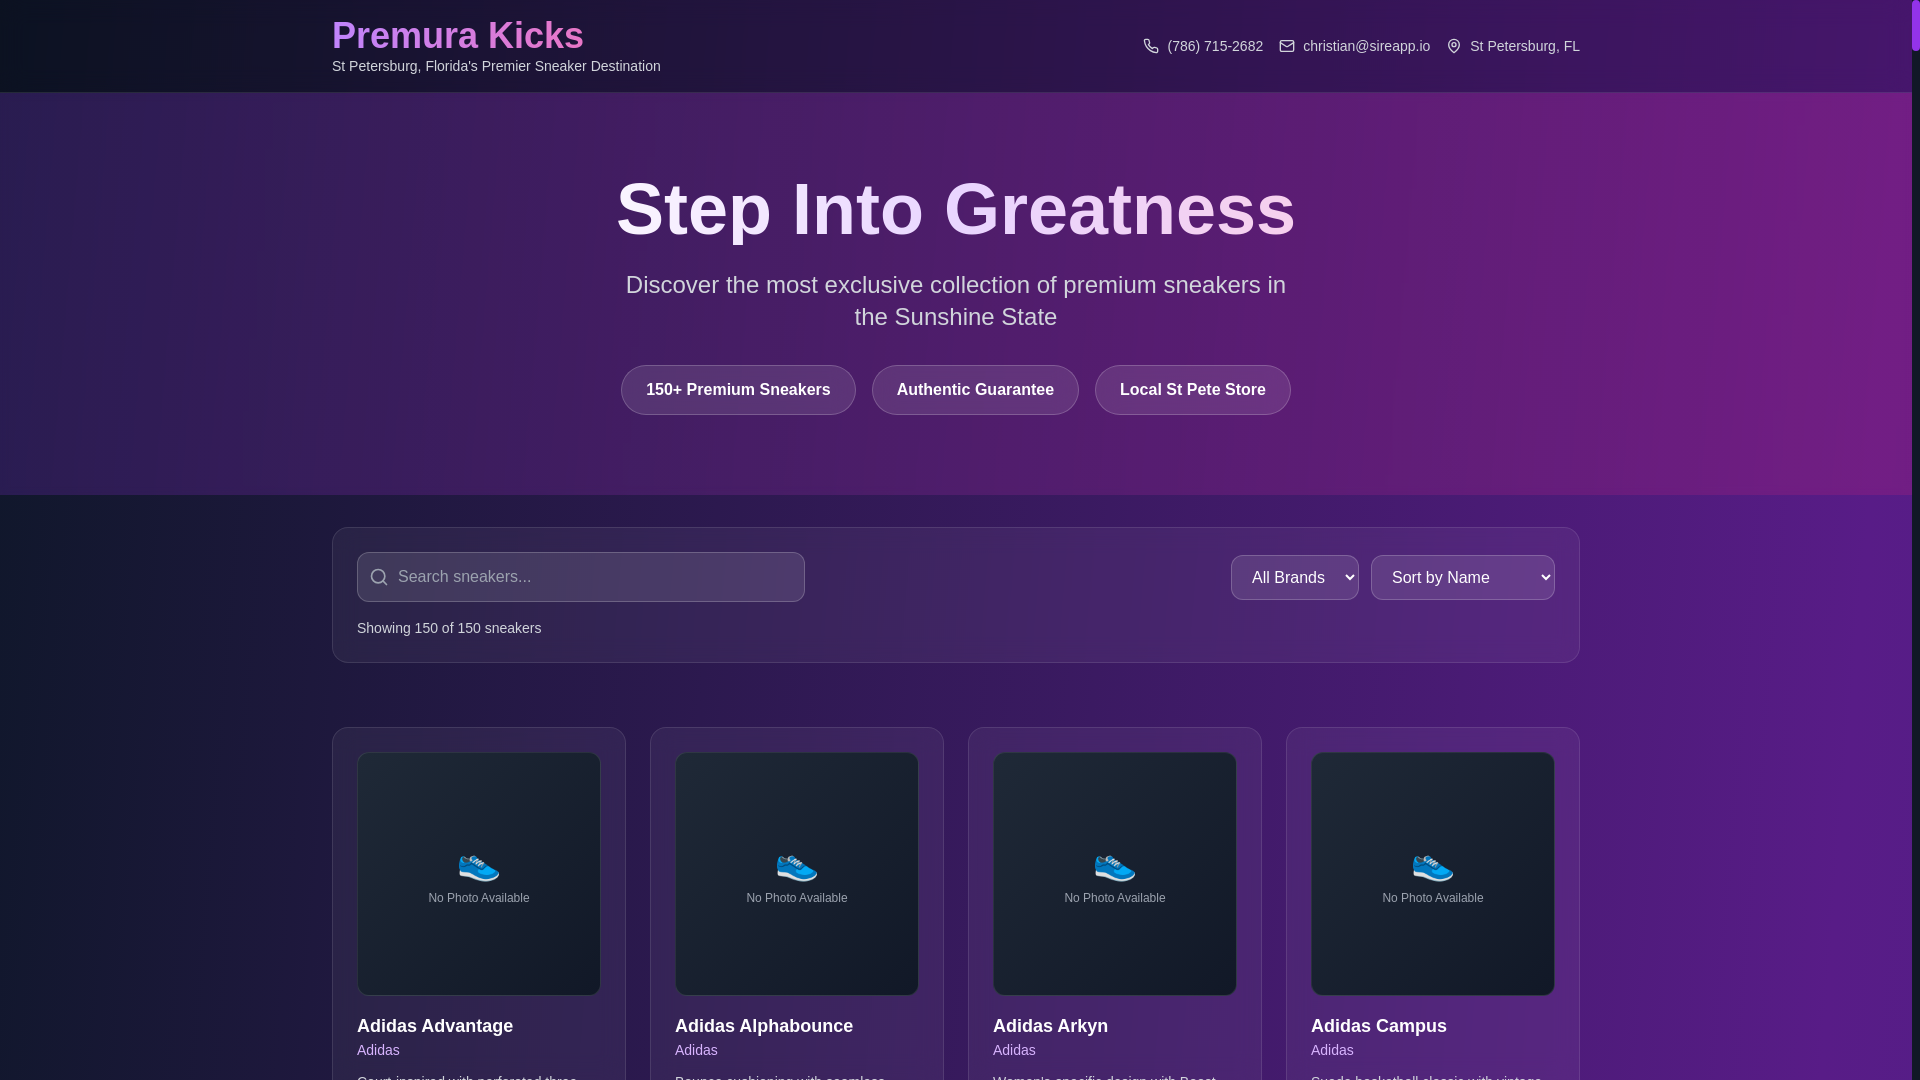Open the All Brands dropdown
This screenshot has width=1920, height=1080.
[1295, 578]
